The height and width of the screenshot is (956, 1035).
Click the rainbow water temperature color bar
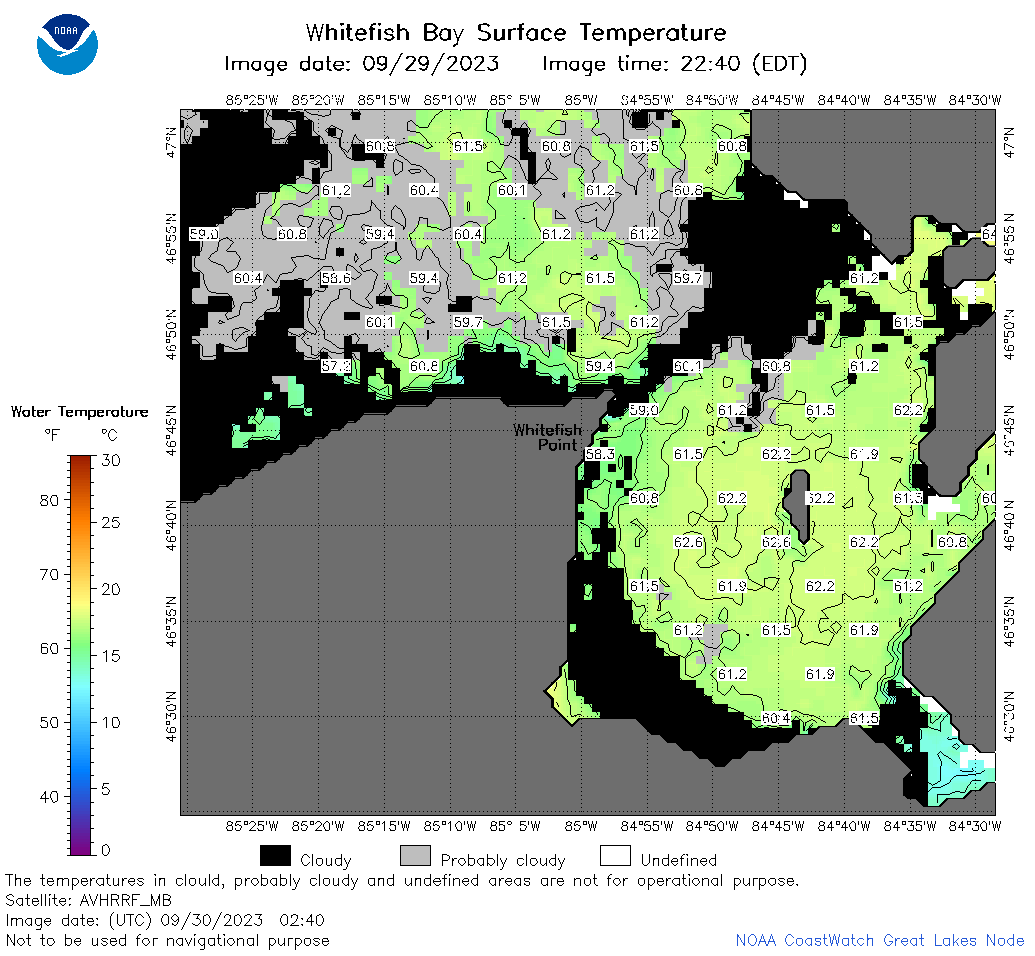point(80,655)
